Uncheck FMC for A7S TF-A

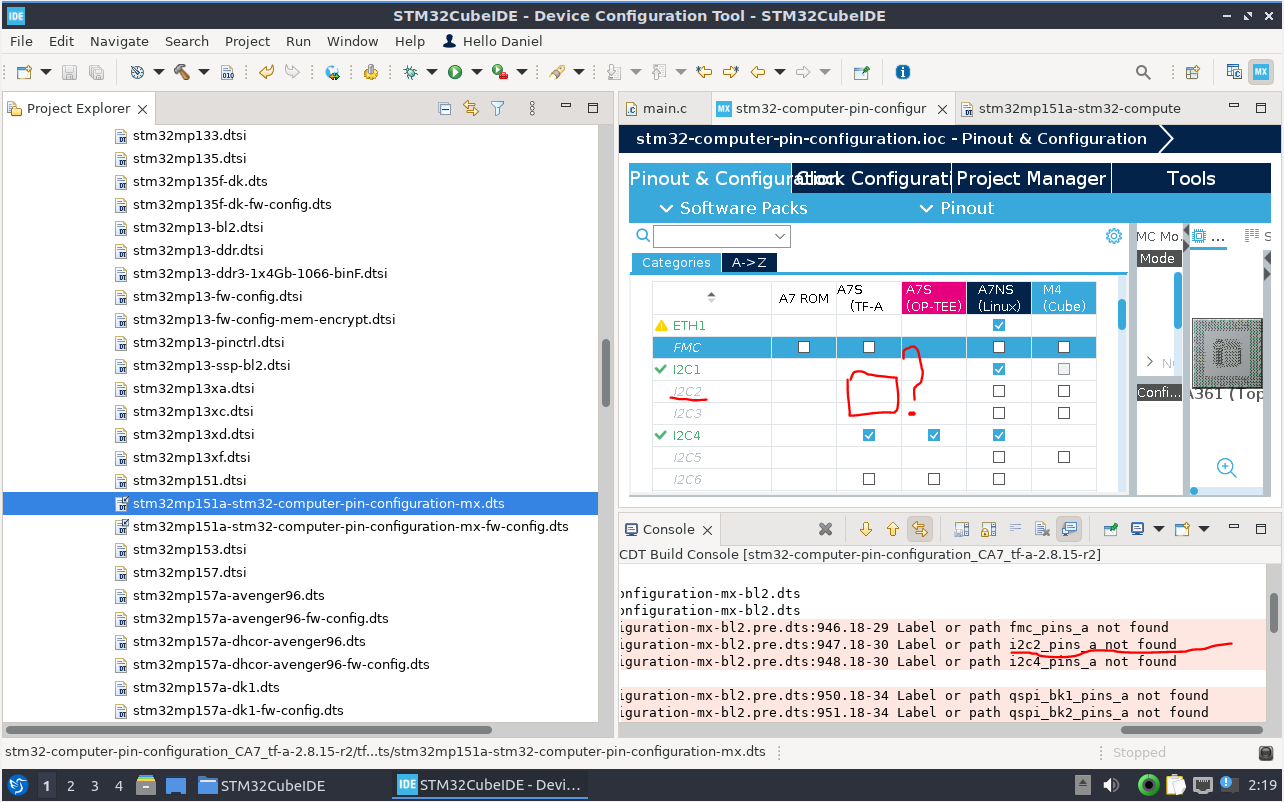[868, 346]
